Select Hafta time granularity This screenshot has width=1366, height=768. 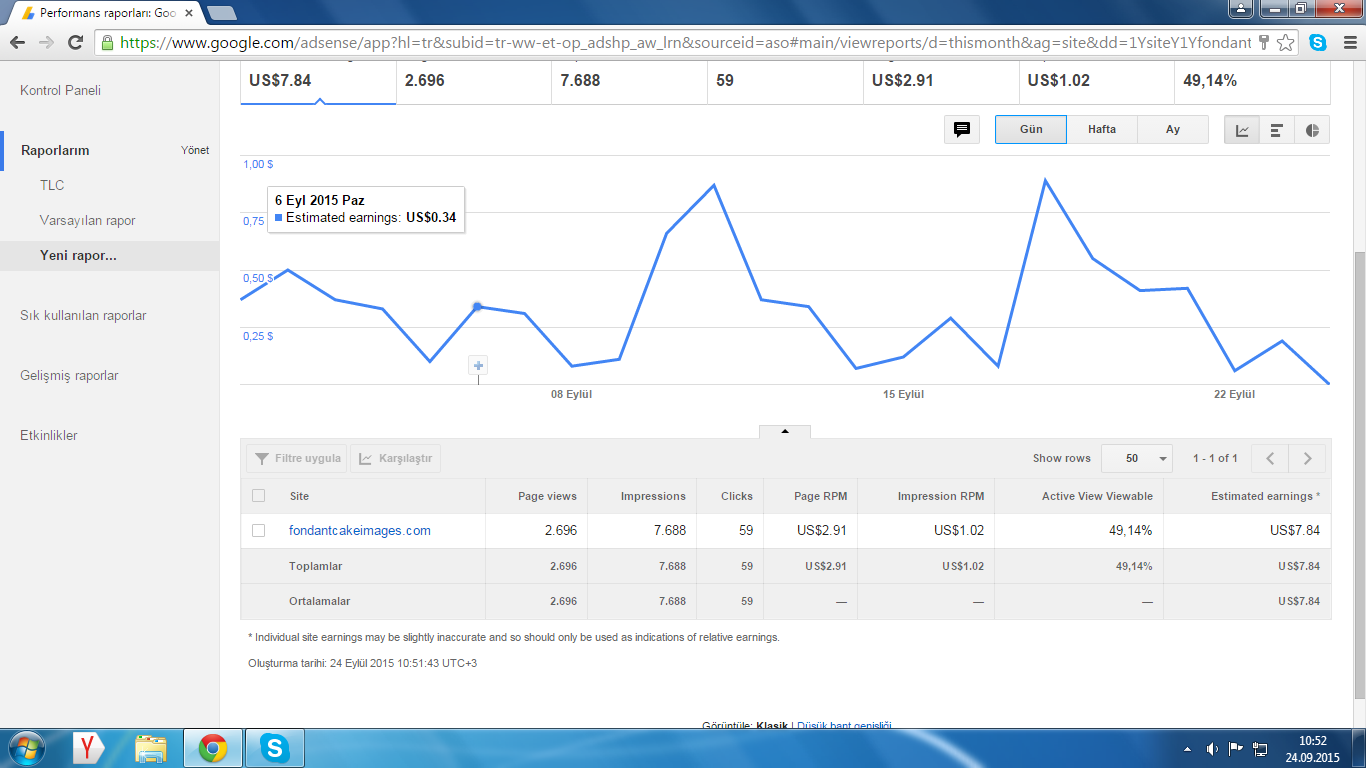1102,130
